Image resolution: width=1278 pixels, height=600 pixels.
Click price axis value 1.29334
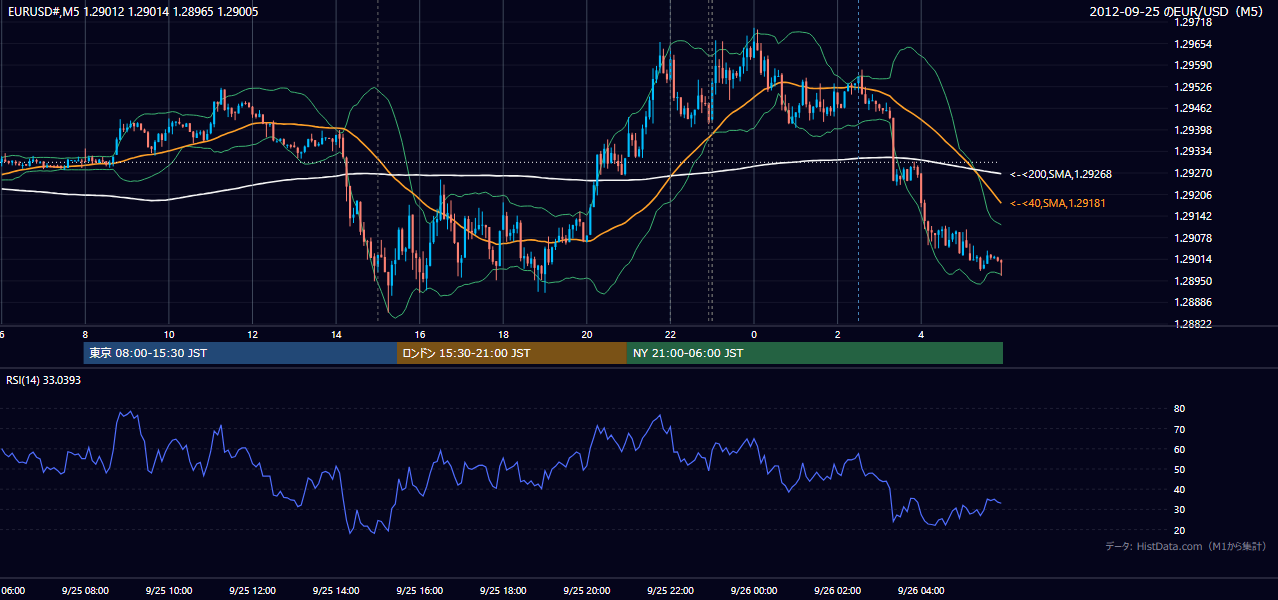click(x=1194, y=151)
